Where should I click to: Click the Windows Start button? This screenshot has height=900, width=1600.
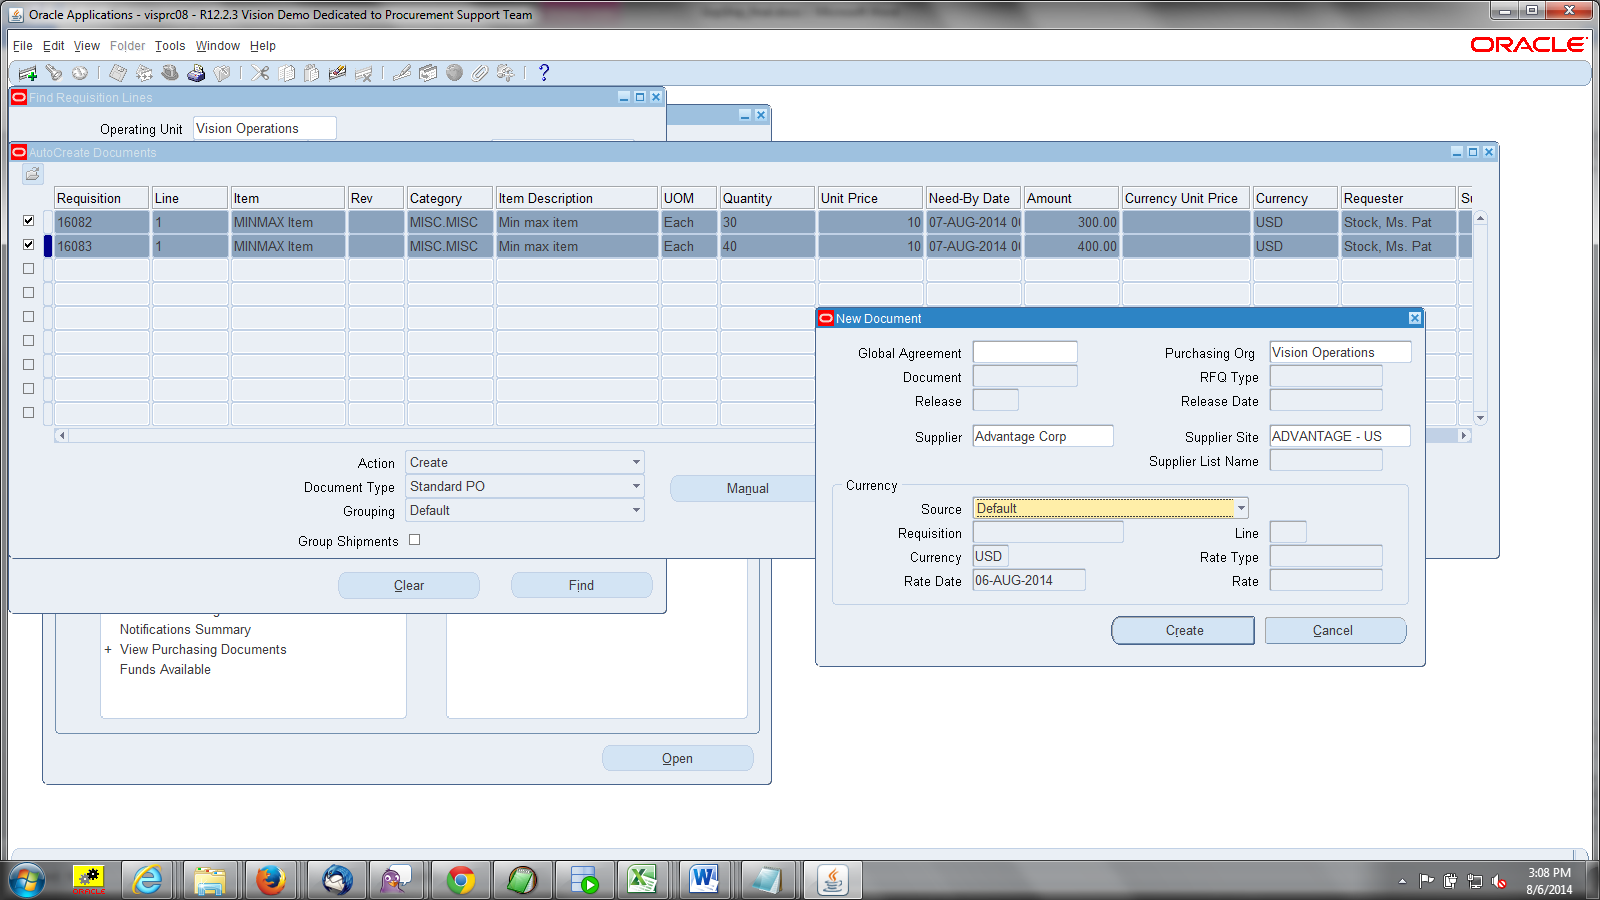27,881
